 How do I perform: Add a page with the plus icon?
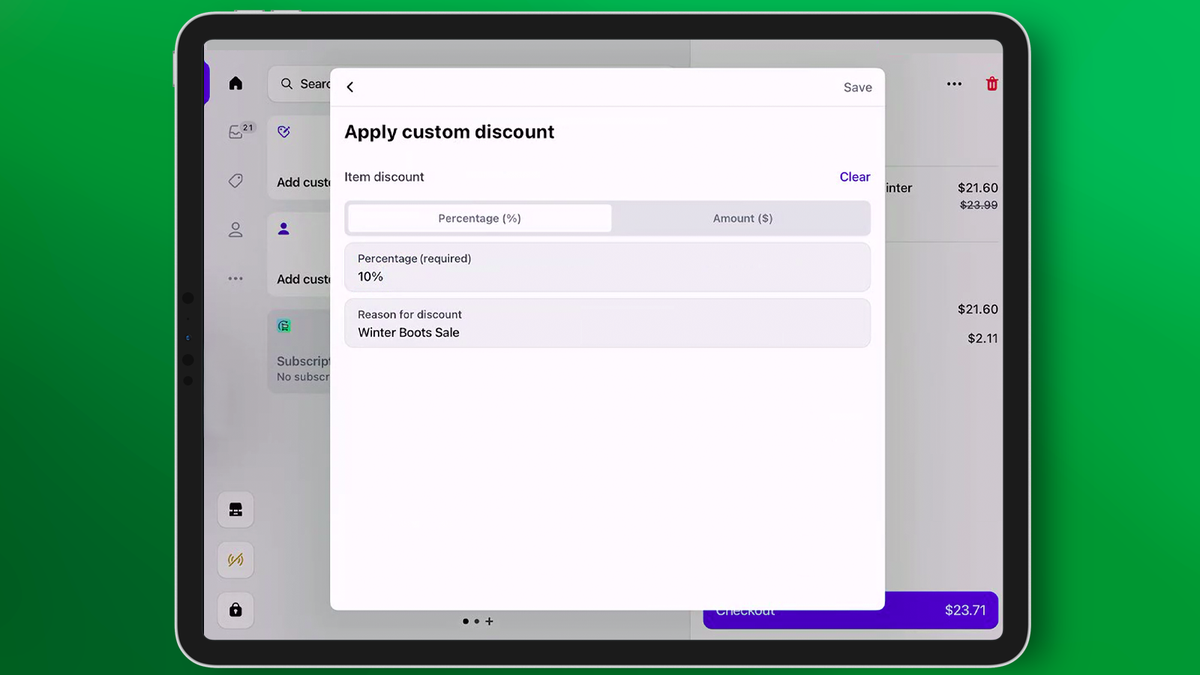[489, 621]
